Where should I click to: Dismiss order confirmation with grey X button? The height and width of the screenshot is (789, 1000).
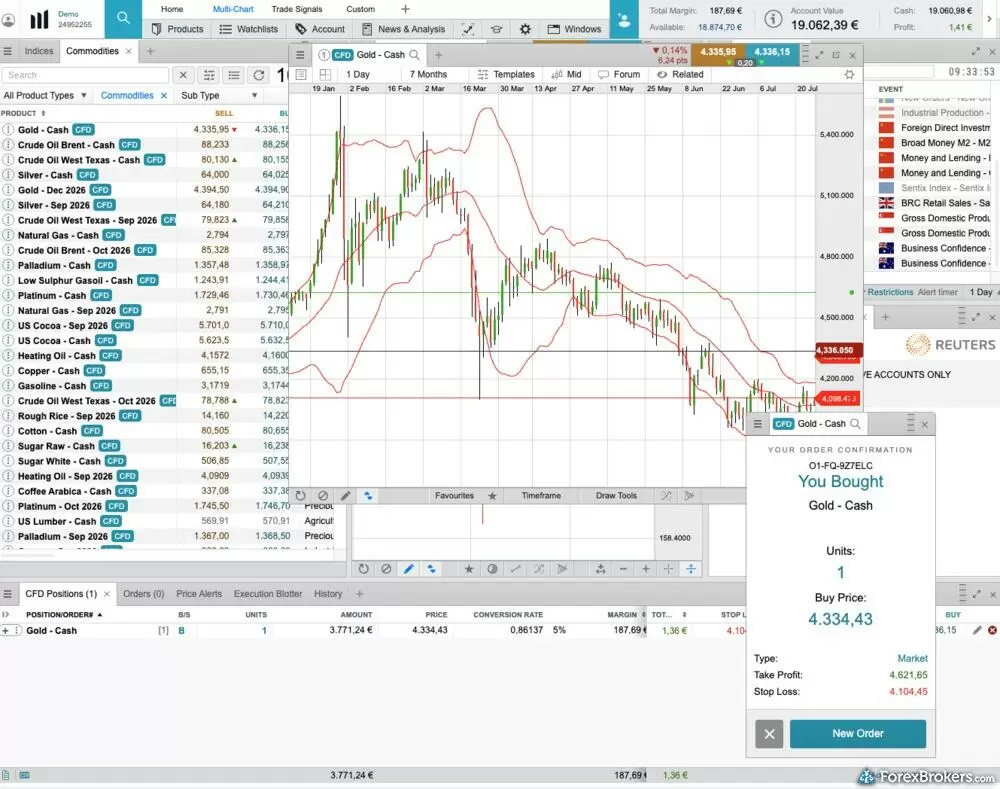tap(769, 734)
